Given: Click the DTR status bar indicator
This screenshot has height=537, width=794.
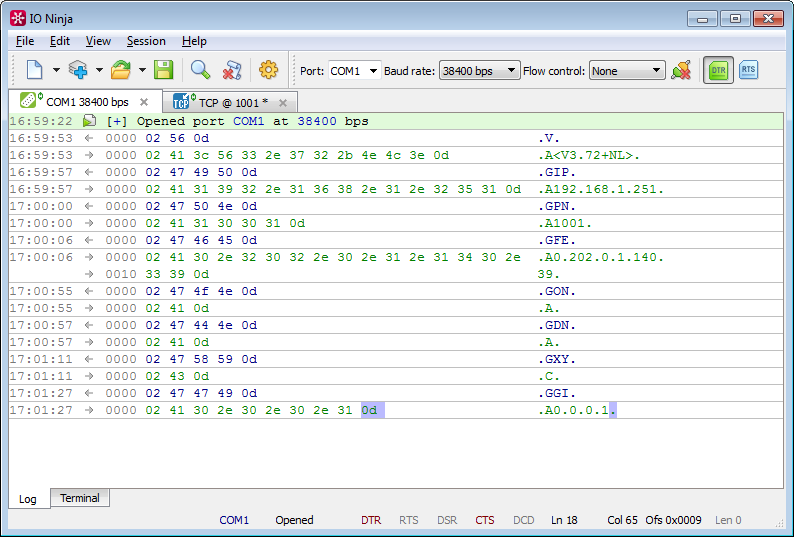Looking at the screenshot, I should (371, 520).
